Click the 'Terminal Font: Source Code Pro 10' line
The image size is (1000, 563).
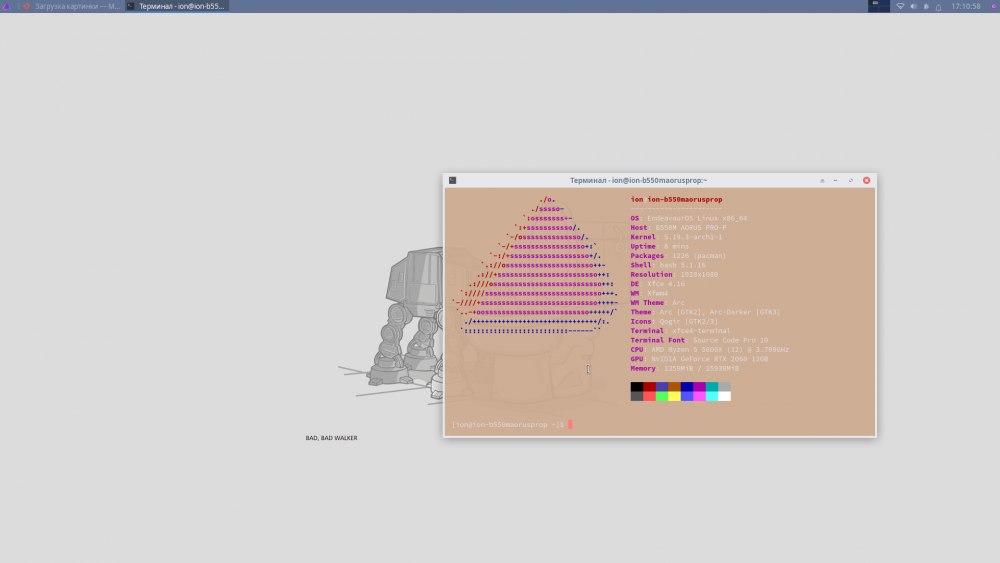pyautogui.click(x=700, y=340)
